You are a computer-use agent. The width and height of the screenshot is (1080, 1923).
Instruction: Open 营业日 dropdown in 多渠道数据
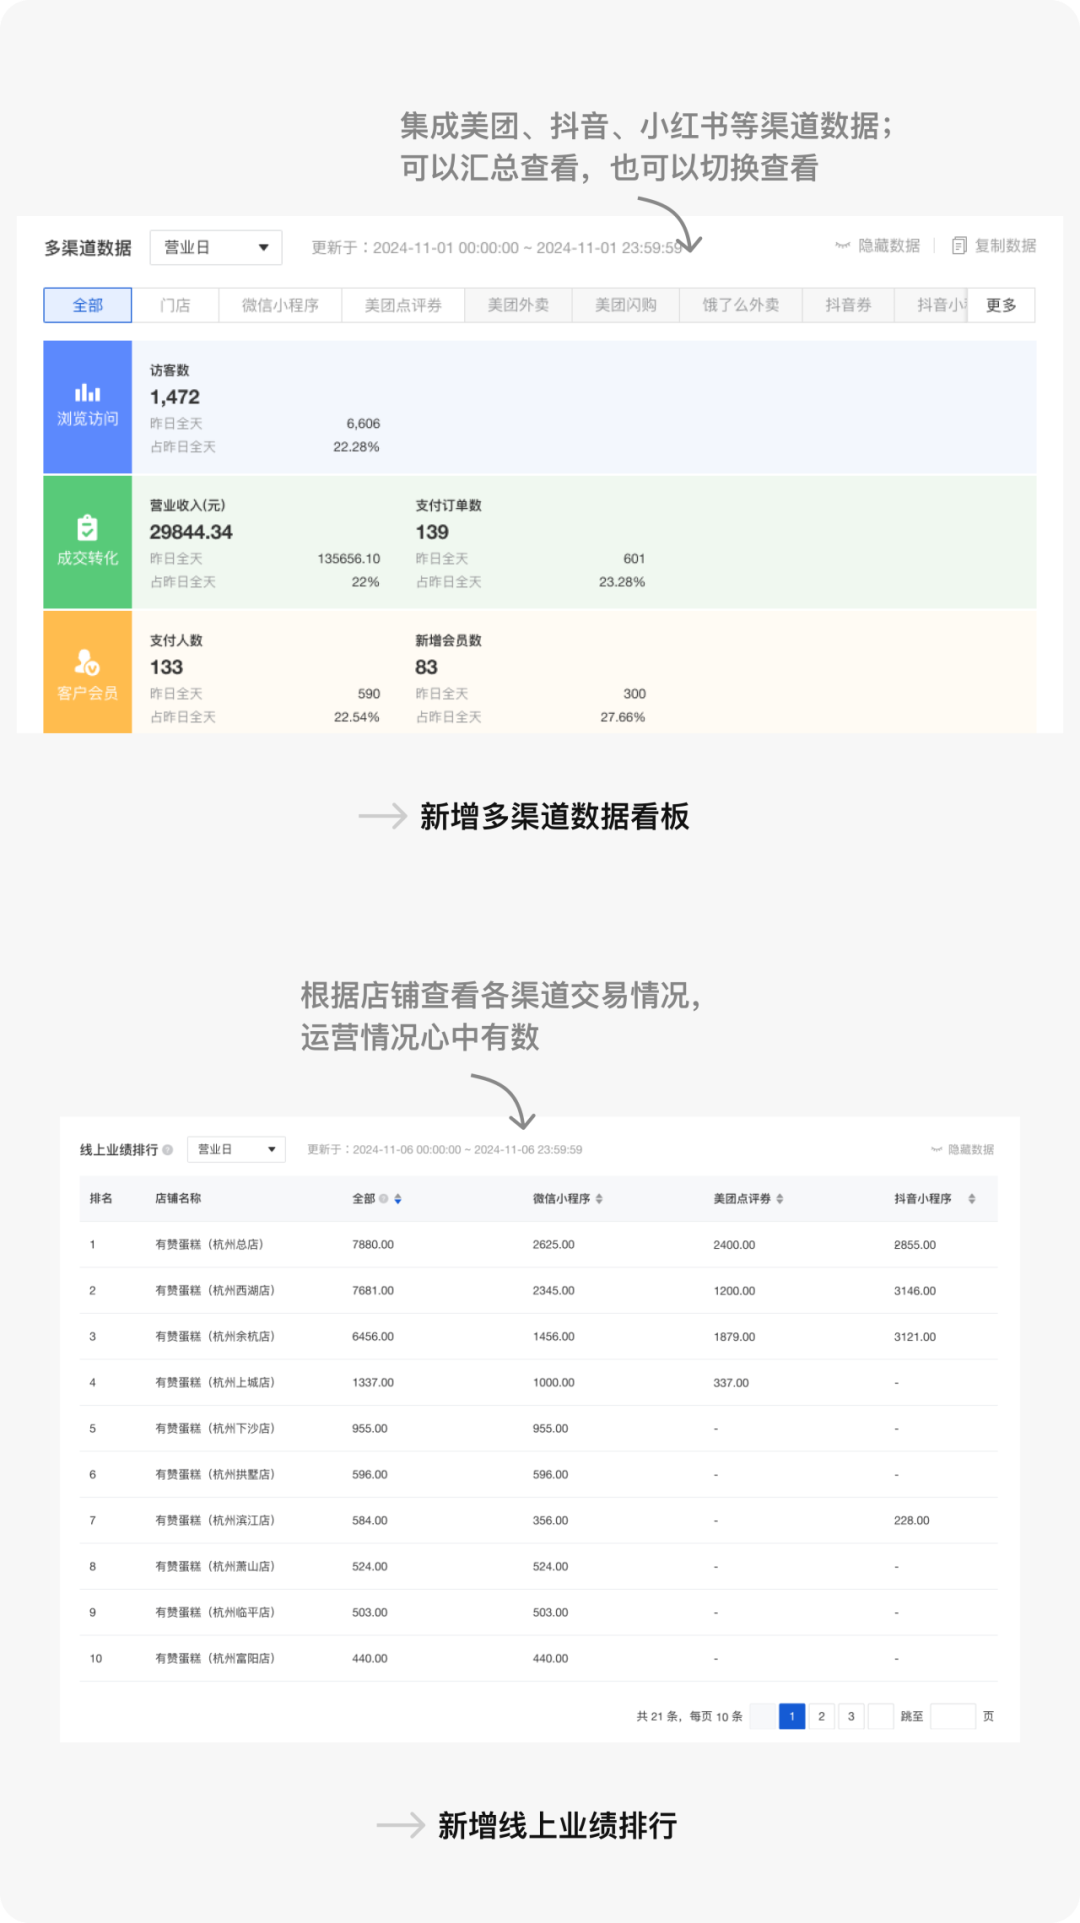pyautogui.click(x=216, y=248)
